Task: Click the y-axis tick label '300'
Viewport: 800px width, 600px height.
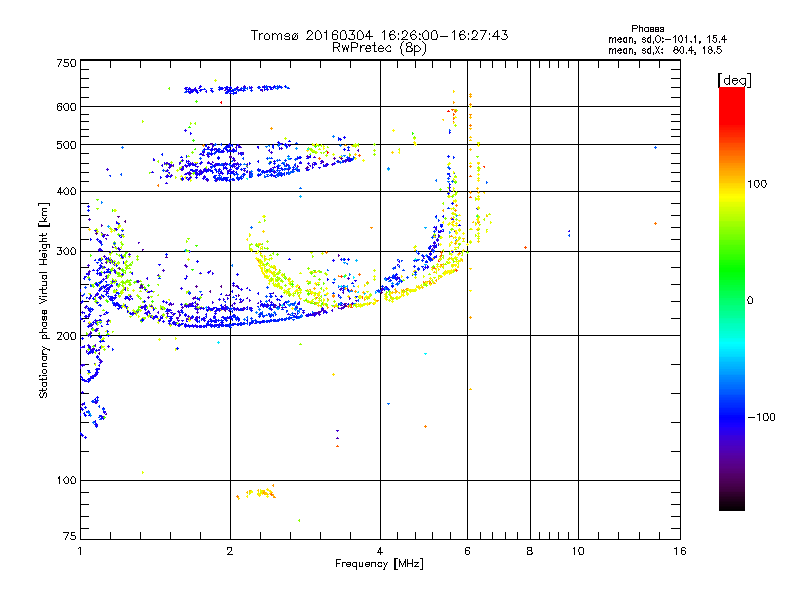Action: 67,252
